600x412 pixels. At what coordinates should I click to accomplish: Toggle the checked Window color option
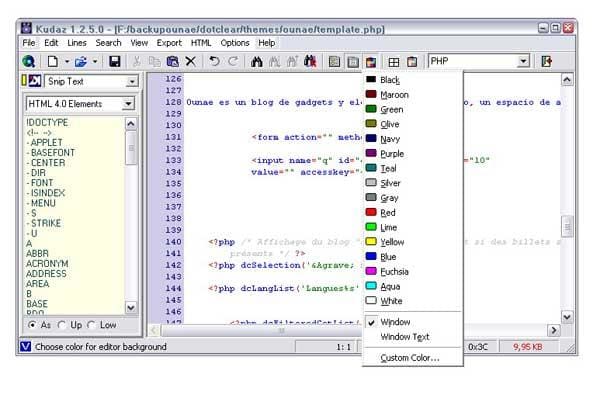tap(412, 322)
